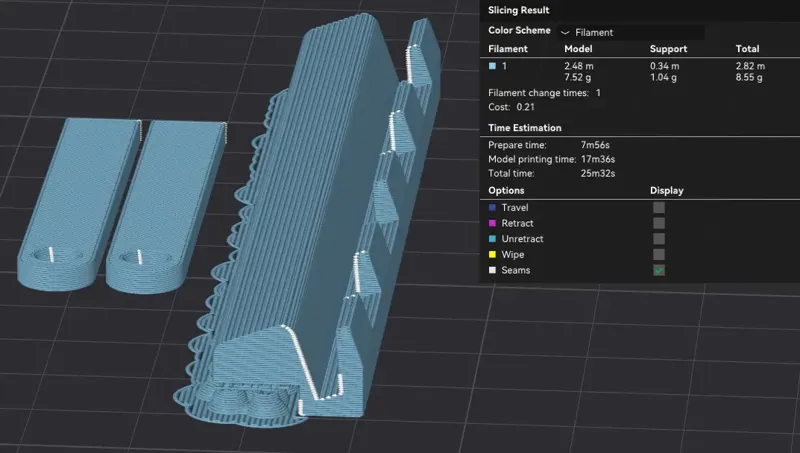Click the Model printing time value 17m36s
This screenshot has width=800, height=453.
pos(597,159)
